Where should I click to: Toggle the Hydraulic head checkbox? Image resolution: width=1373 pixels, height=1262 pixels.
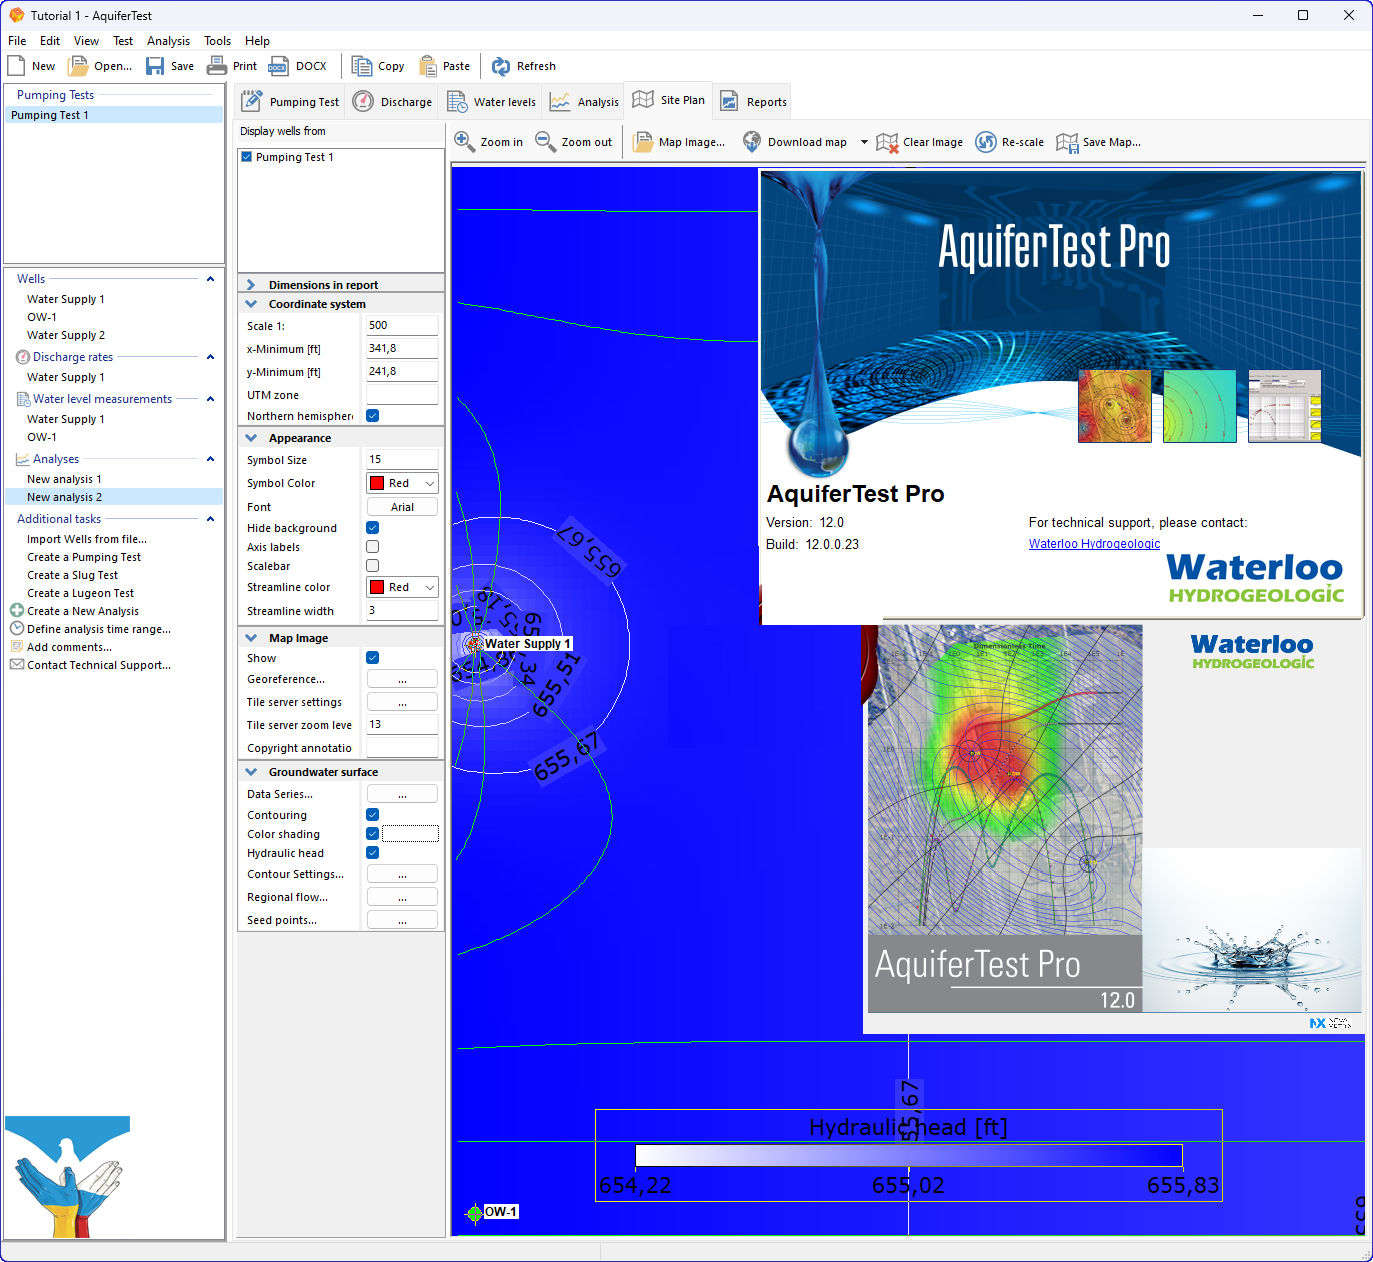coord(372,852)
